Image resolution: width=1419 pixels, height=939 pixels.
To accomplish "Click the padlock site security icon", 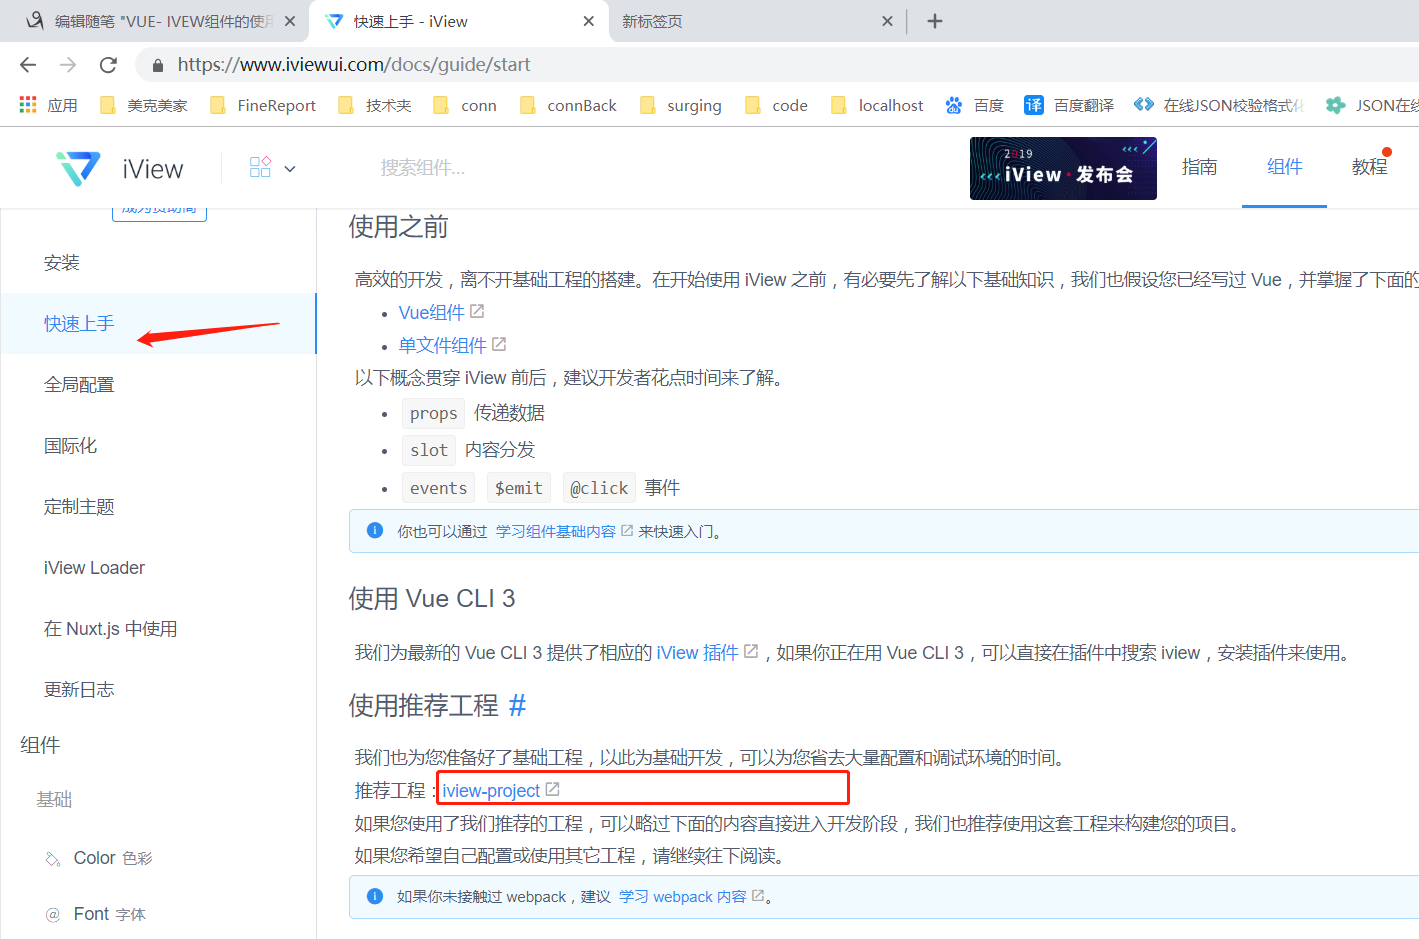I will click(157, 65).
